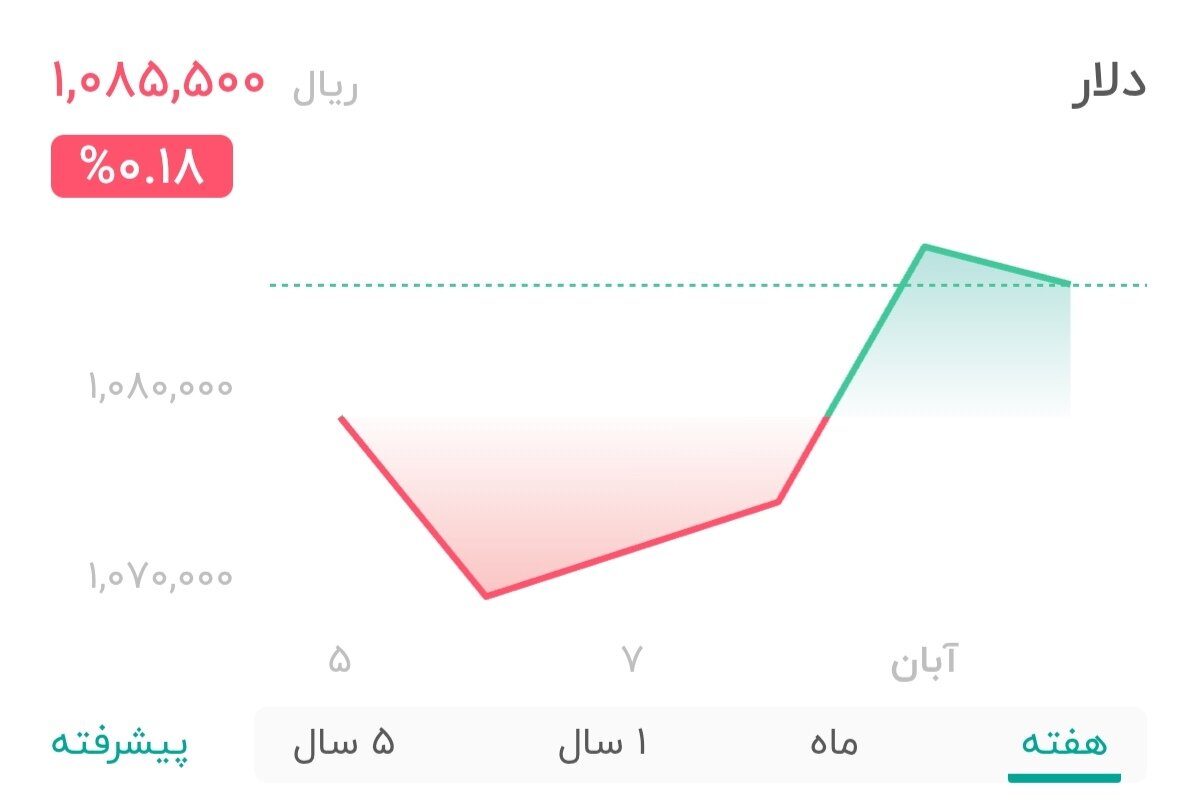Select the ۷ date marker on axis
Screen dimensions: 1198x807
pyautogui.click(x=631, y=659)
